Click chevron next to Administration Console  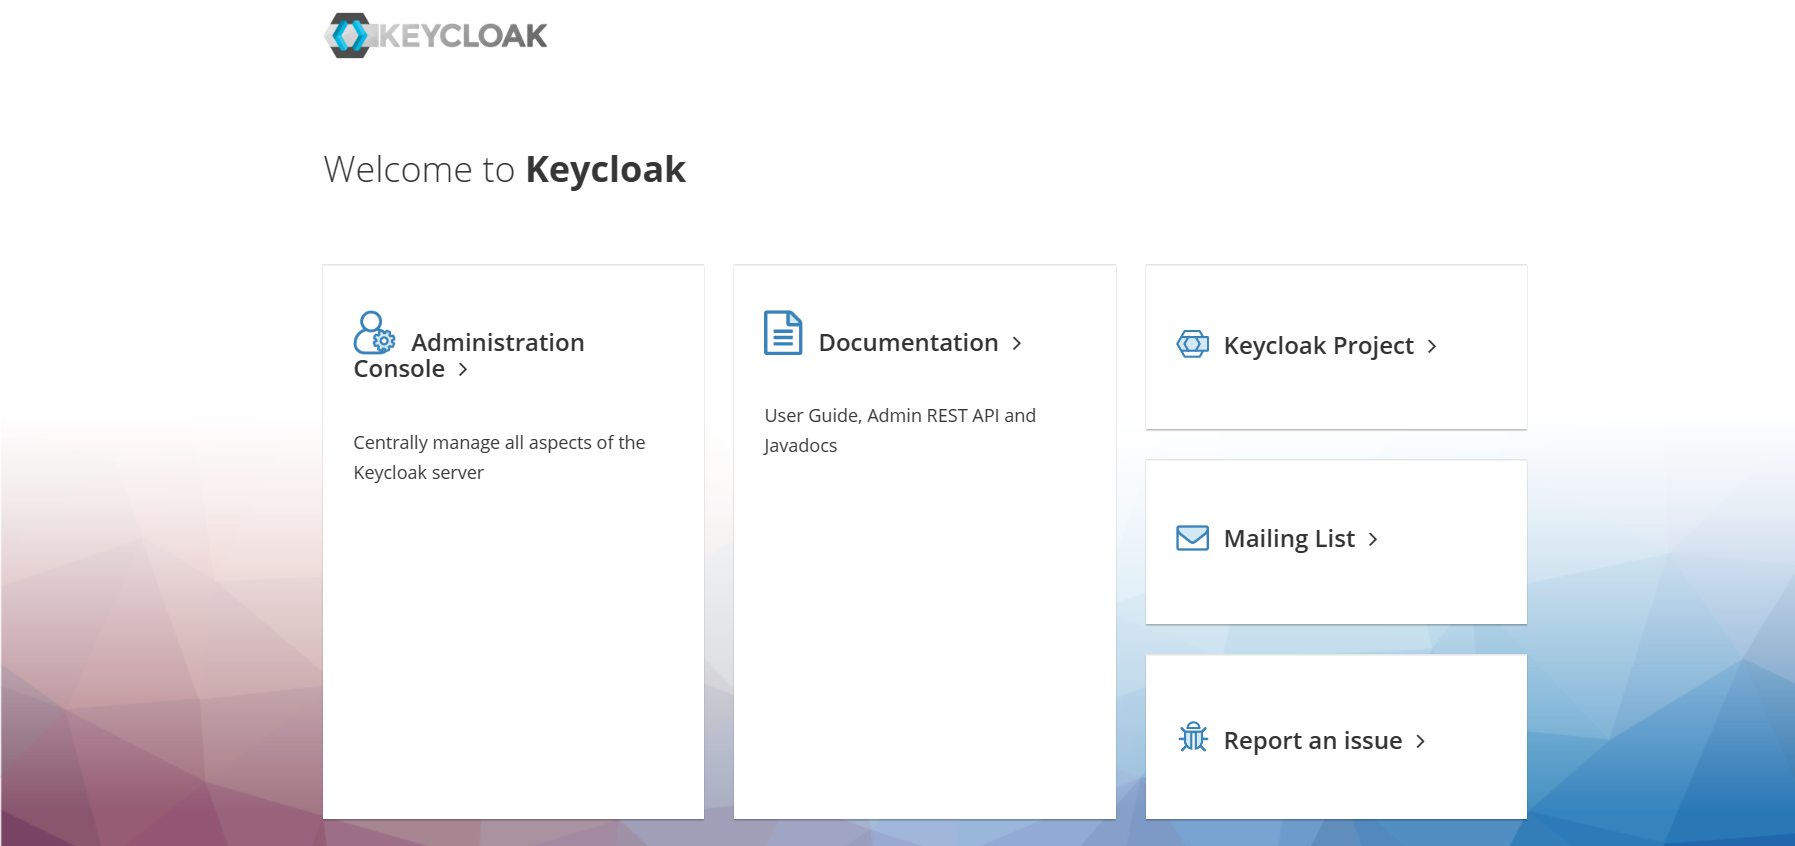[463, 370]
